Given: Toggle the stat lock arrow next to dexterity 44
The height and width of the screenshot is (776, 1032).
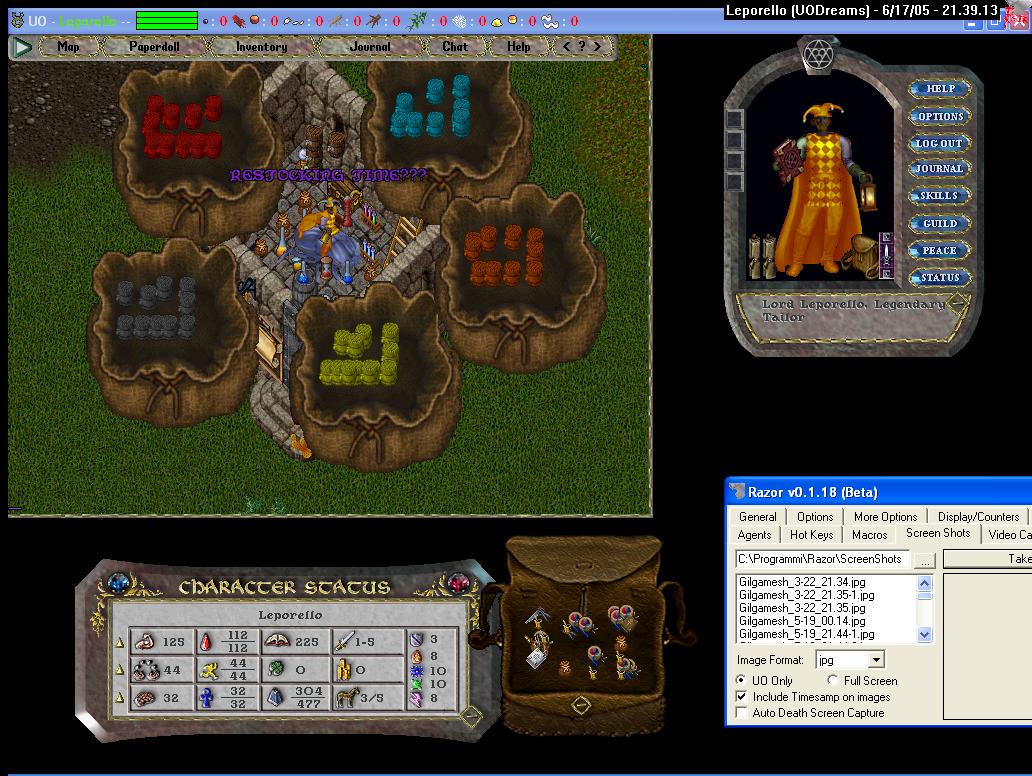Looking at the screenshot, I should click(120, 669).
